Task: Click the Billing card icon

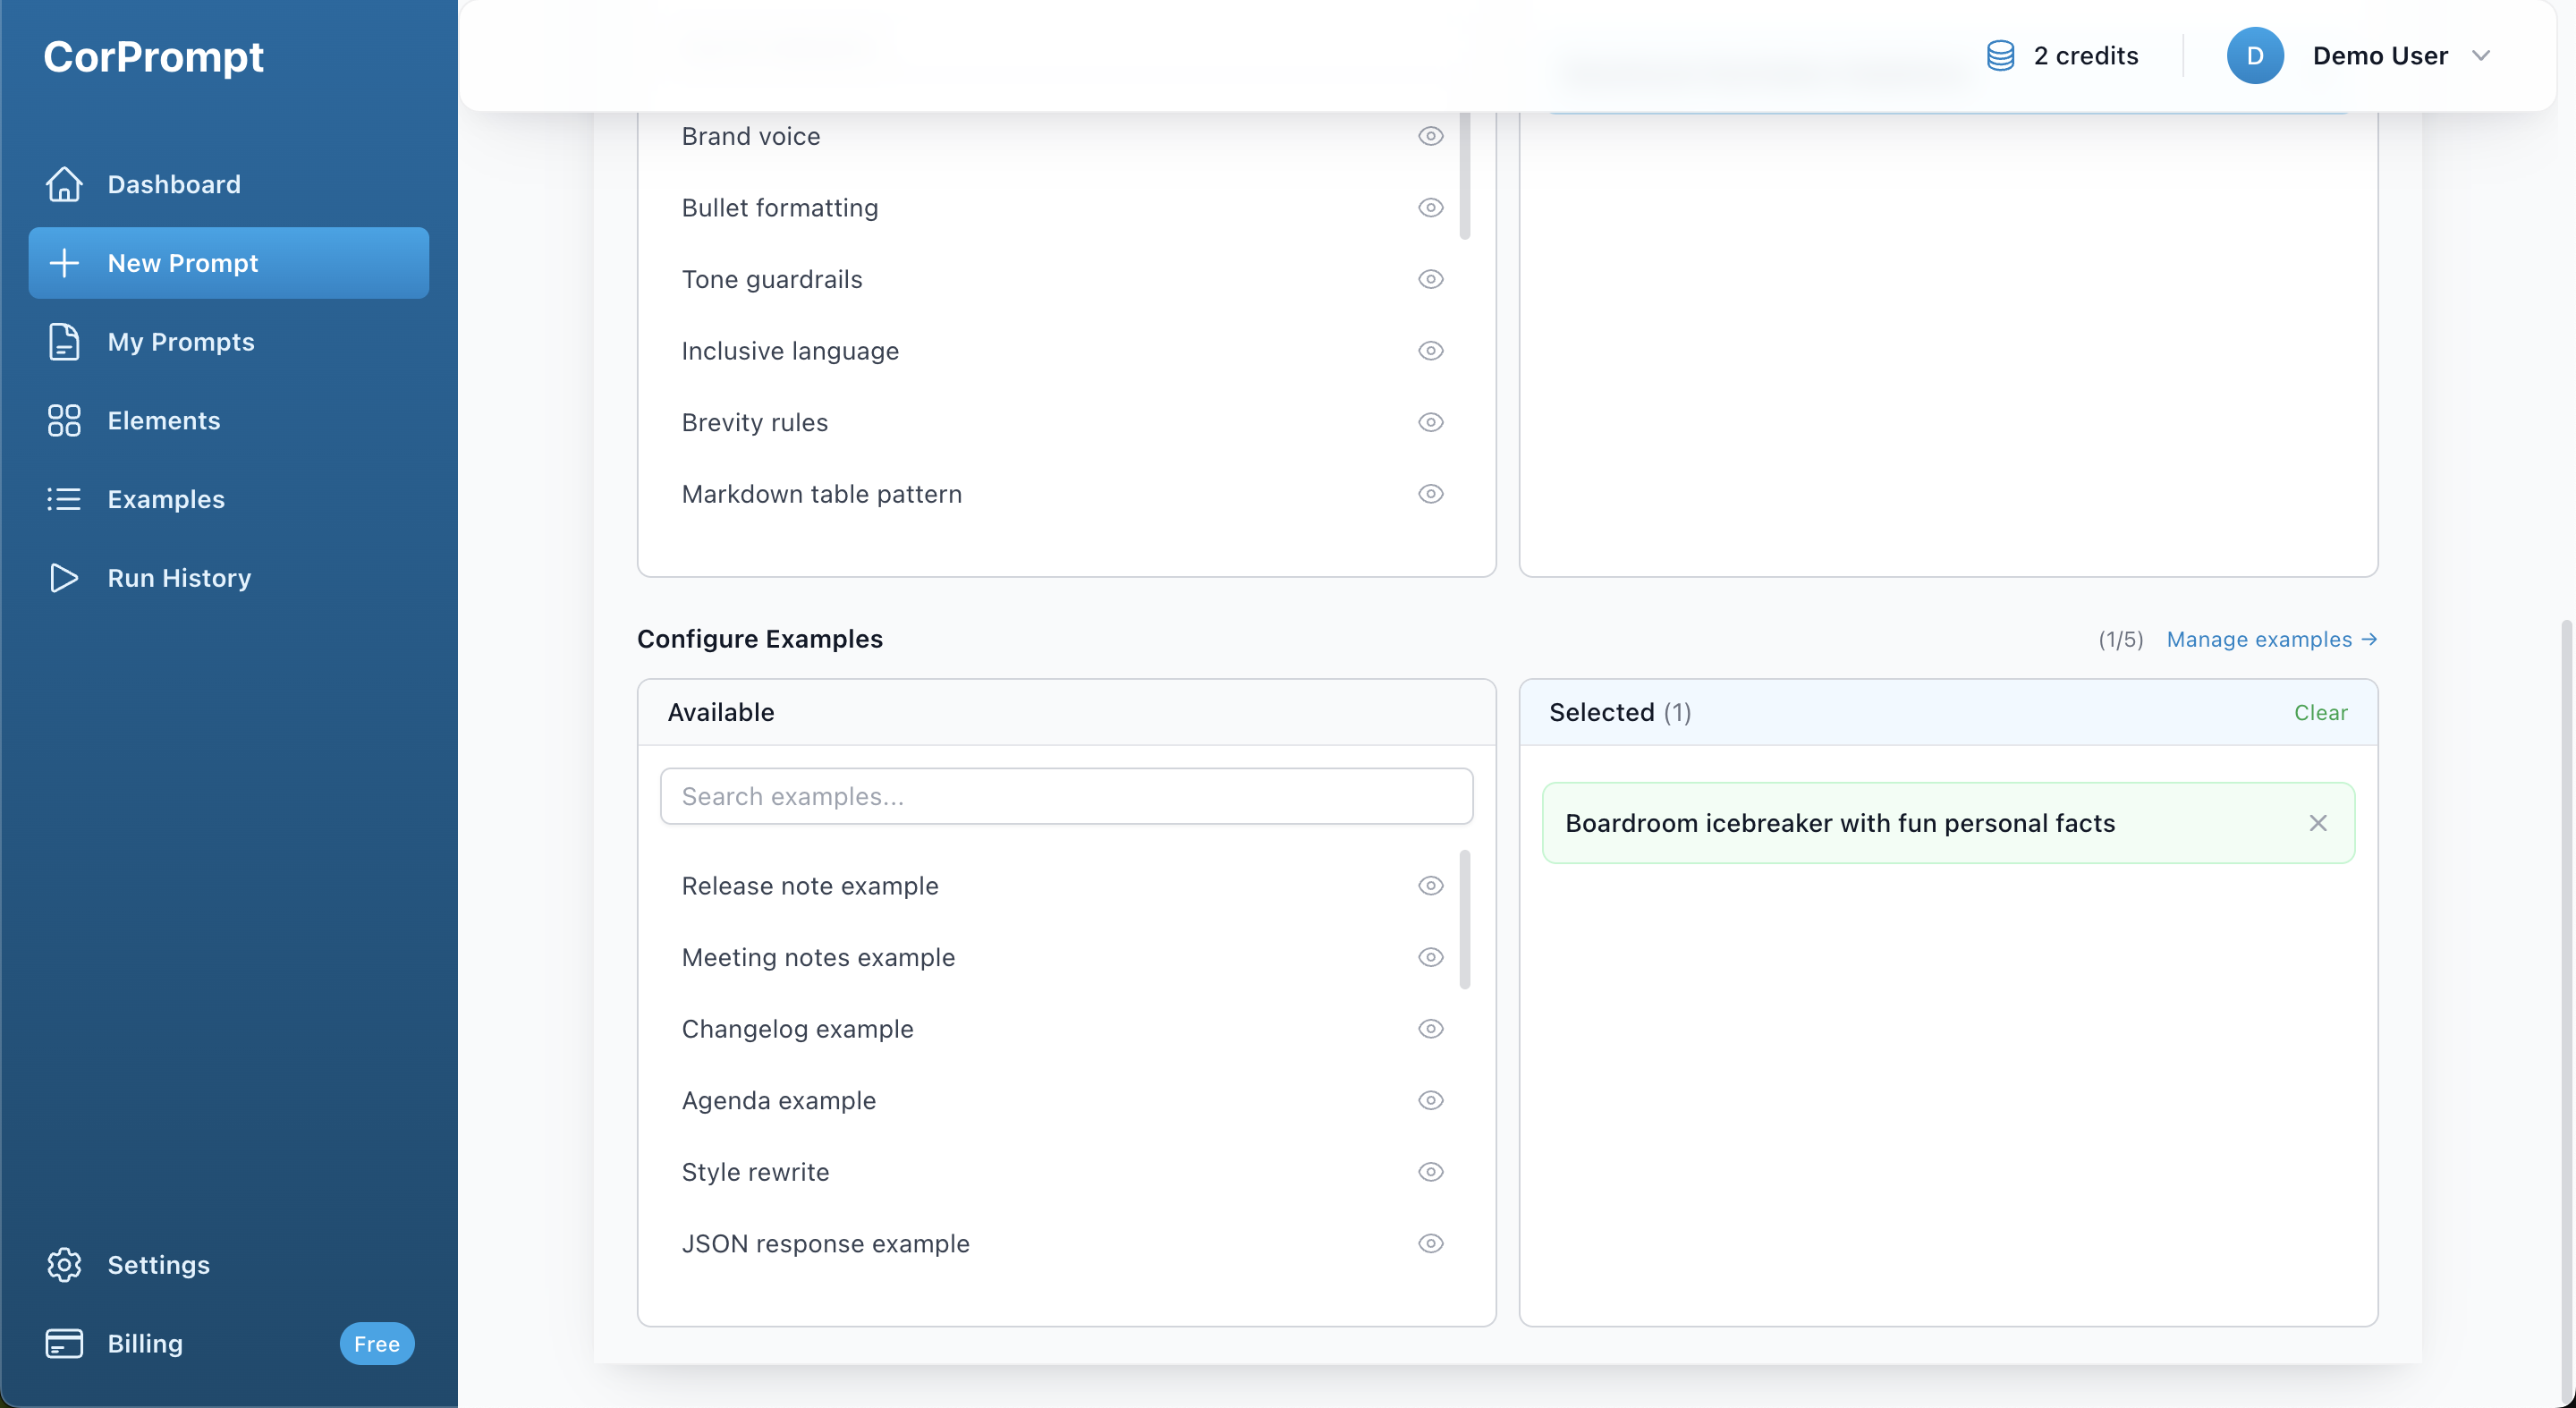Action: [x=64, y=1343]
